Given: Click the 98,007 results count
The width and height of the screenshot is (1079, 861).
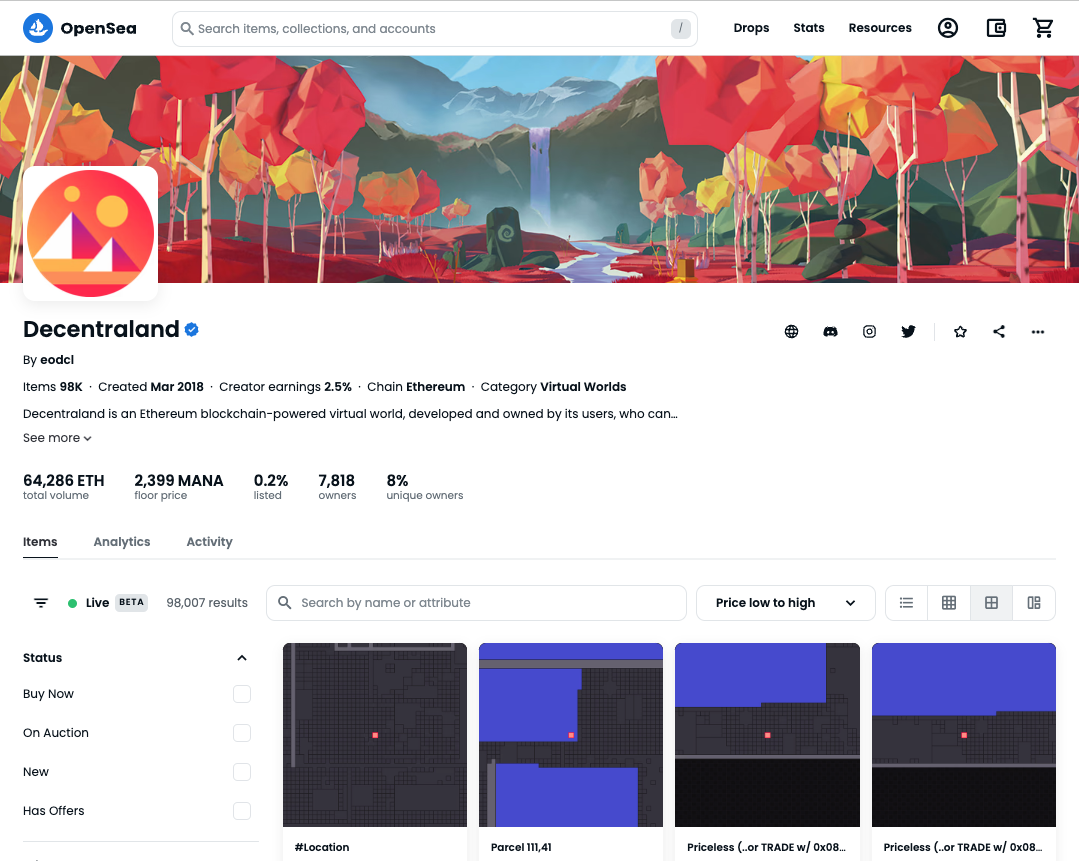Looking at the screenshot, I should pyautogui.click(x=207, y=603).
